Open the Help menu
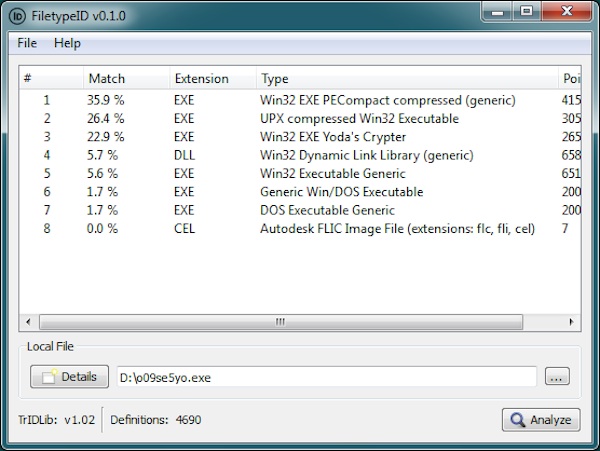 67,43
